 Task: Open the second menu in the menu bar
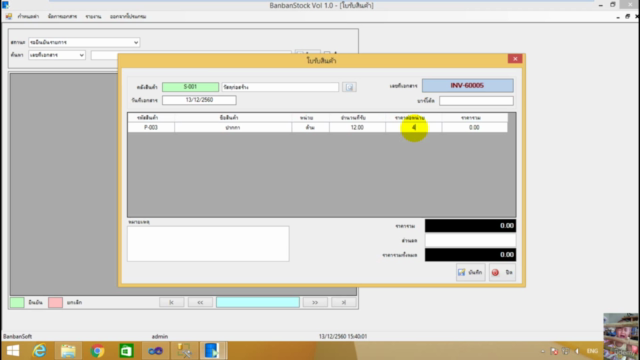coord(62,16)
